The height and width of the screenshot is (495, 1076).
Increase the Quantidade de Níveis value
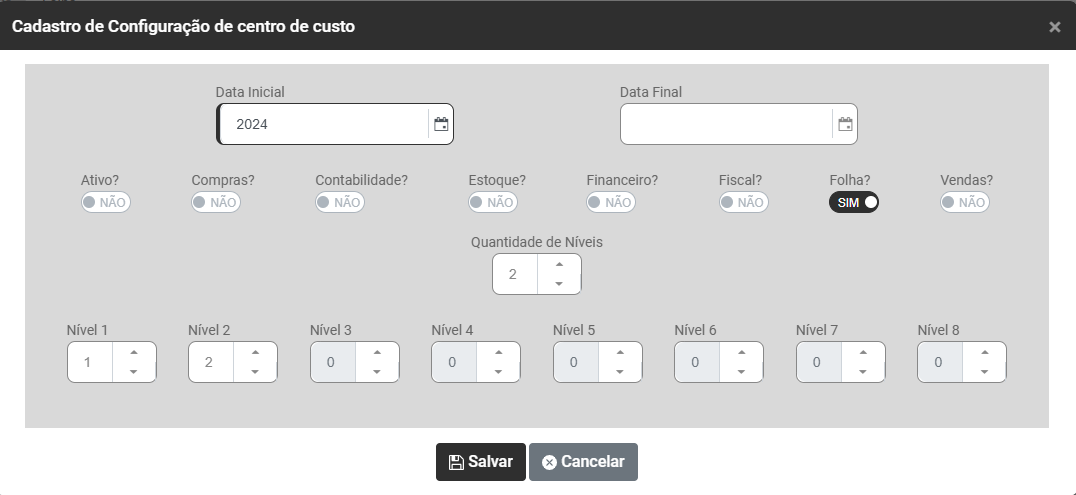pos(559,264)
